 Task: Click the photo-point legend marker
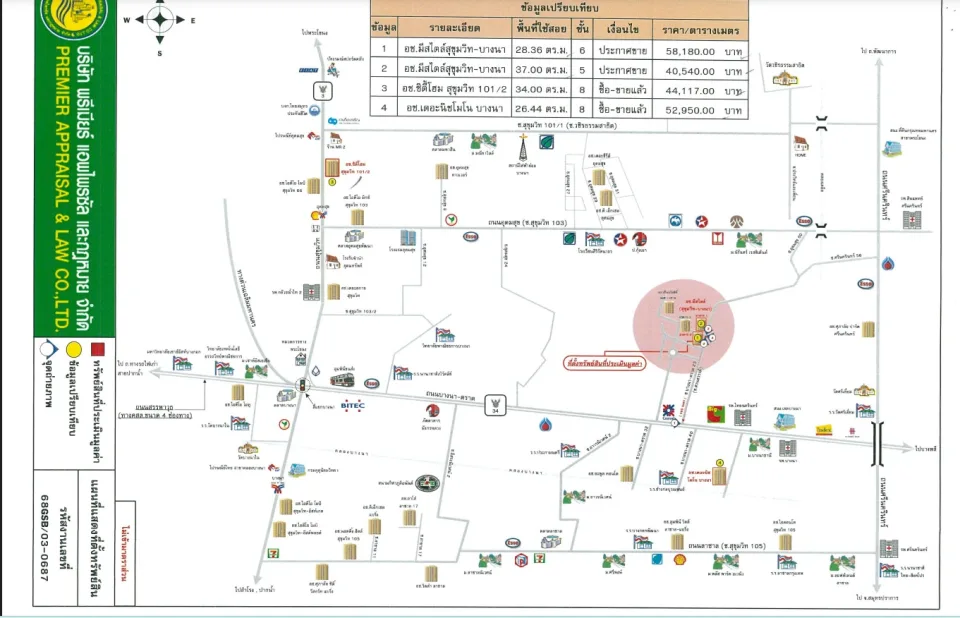click(48, 349)
